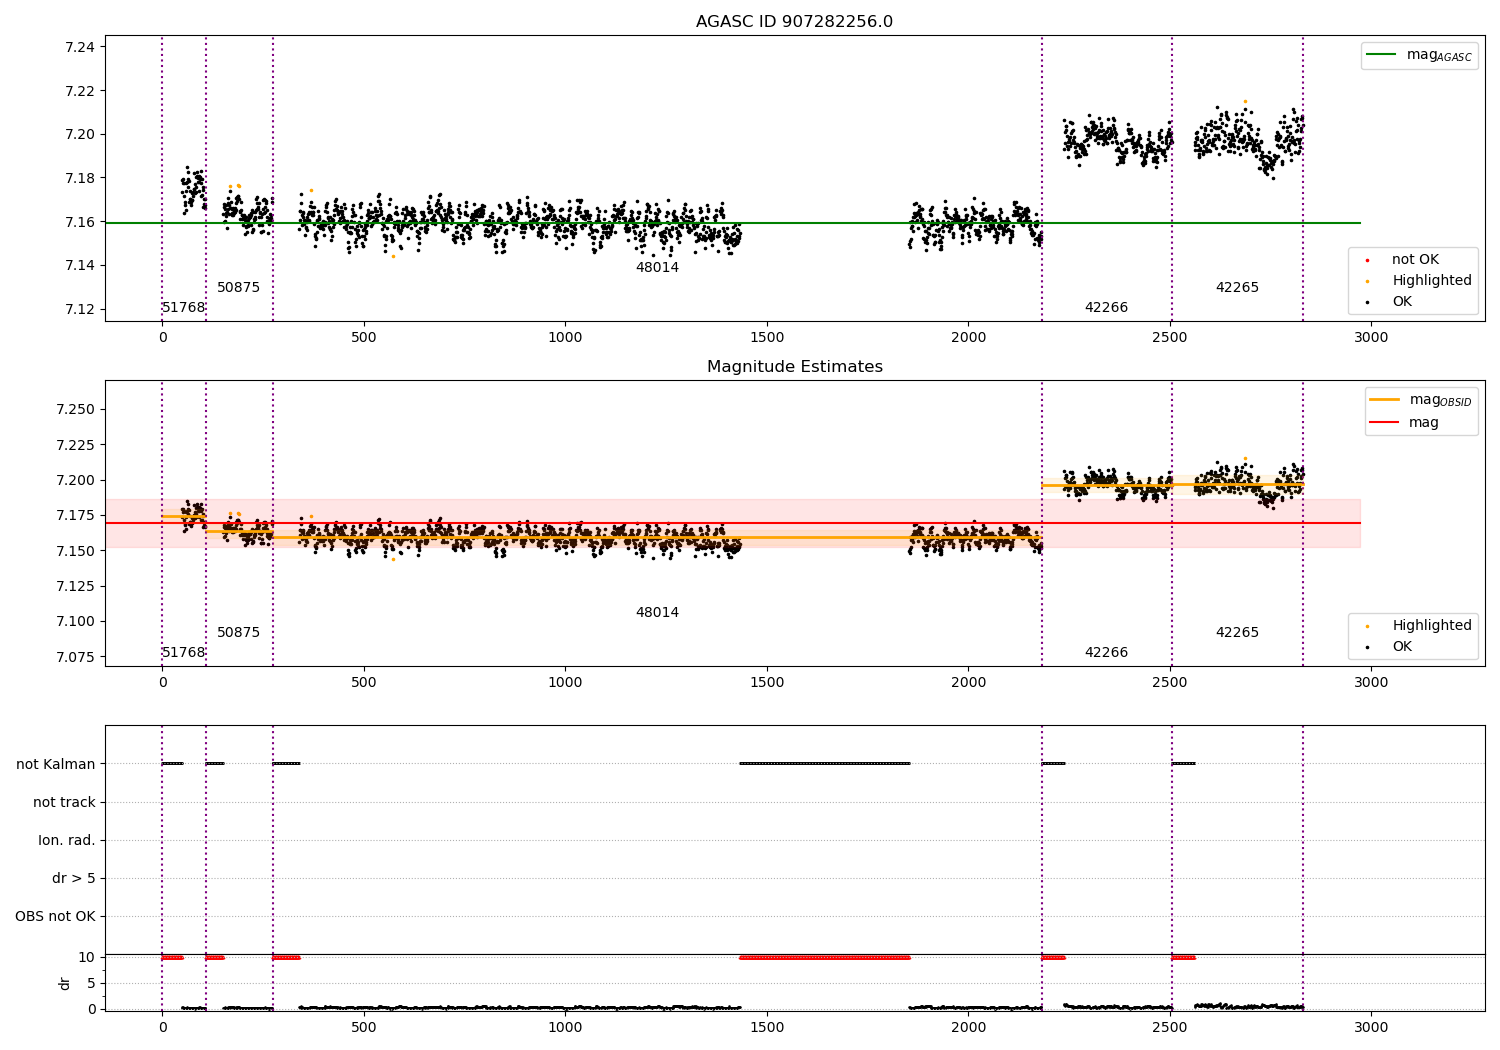Click "not OK" in the top plot legend
The width and height of the screenshot is (1500, 1050).
(x=1414, y=260)
